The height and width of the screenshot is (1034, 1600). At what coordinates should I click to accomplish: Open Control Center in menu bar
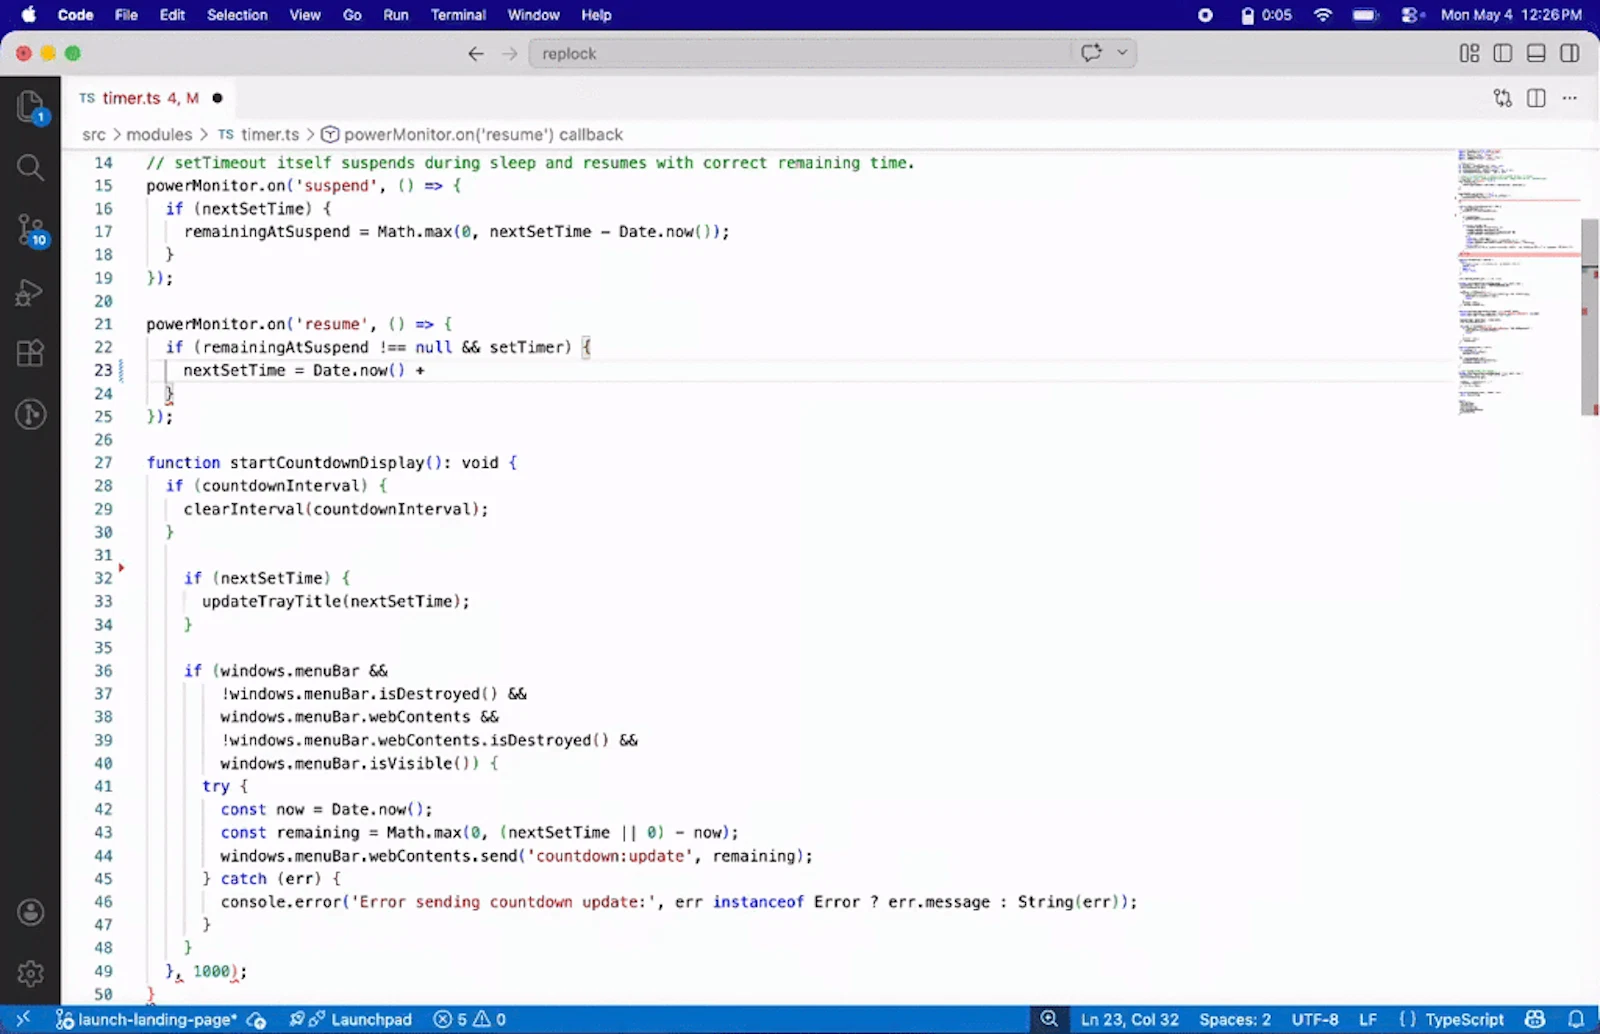[x=1412, y=15]
